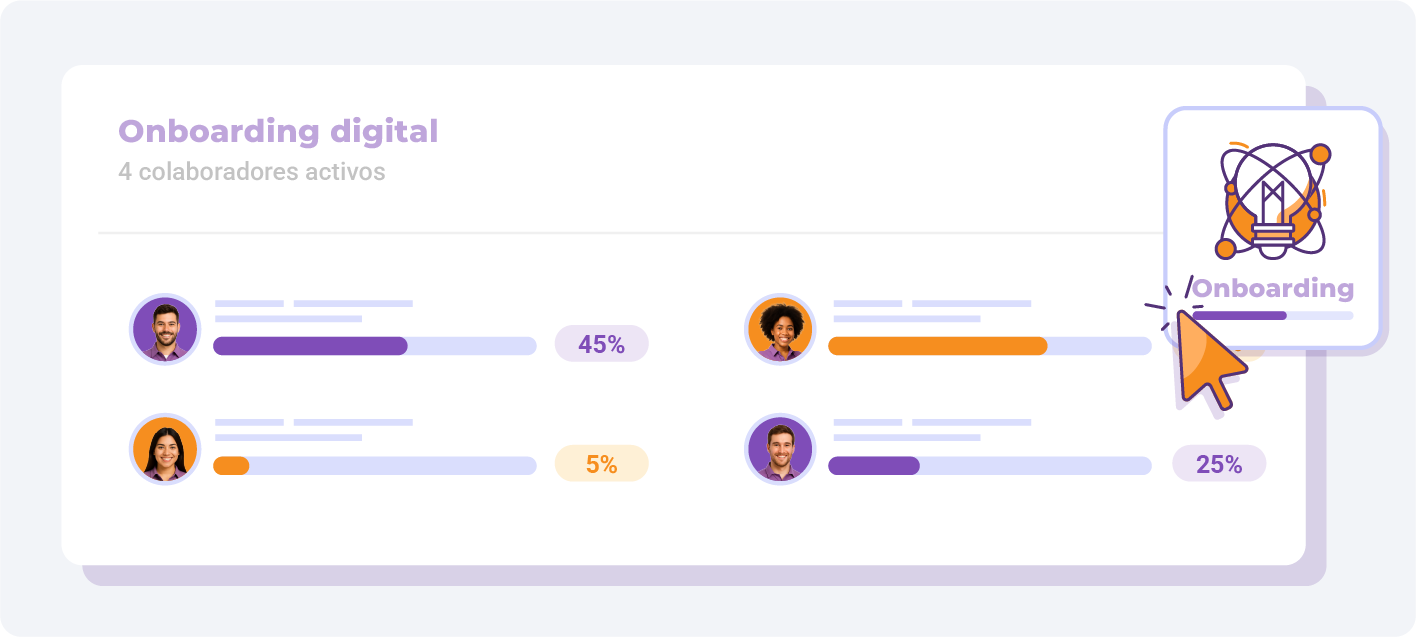Click placeholder name lines above 45% bar
This screenshot has width=1416, height=637.
click(314, 311)
